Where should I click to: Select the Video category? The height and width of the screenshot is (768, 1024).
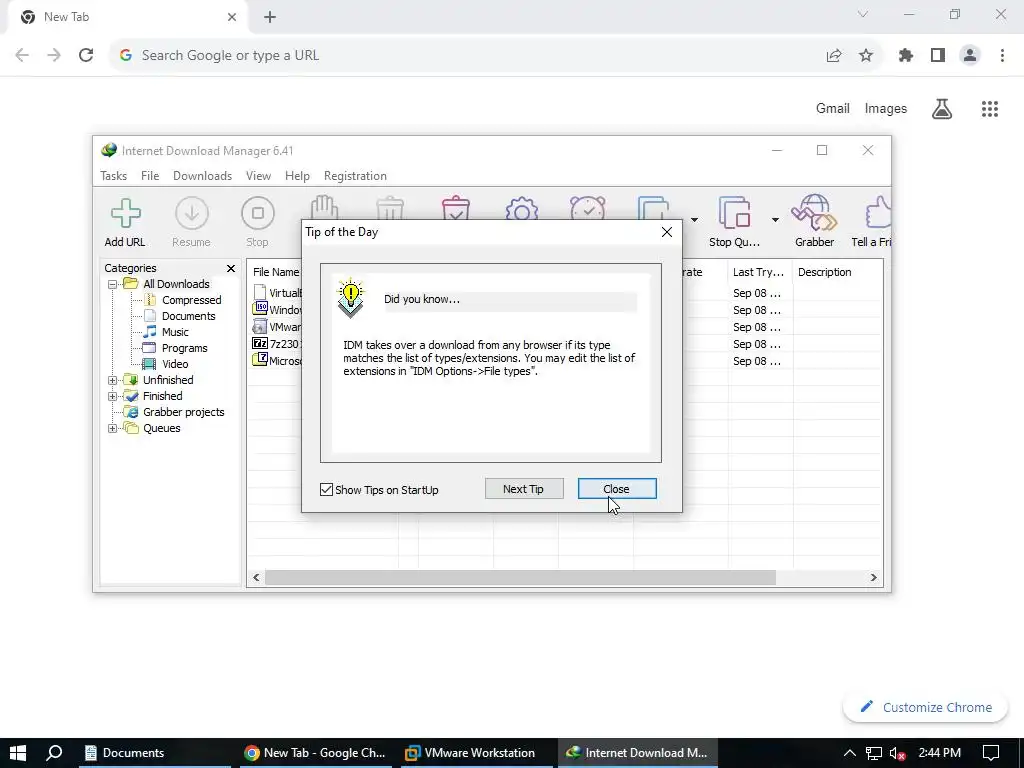(x=175, y=364)
